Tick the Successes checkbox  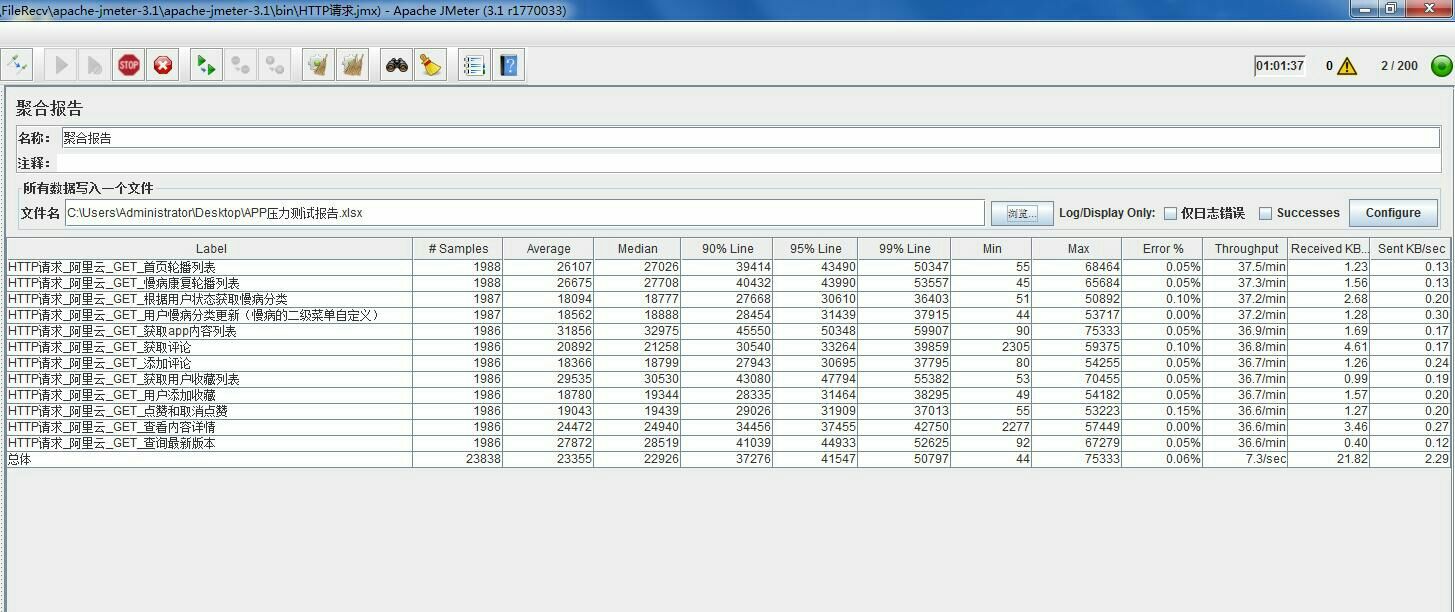(1265, 213)
